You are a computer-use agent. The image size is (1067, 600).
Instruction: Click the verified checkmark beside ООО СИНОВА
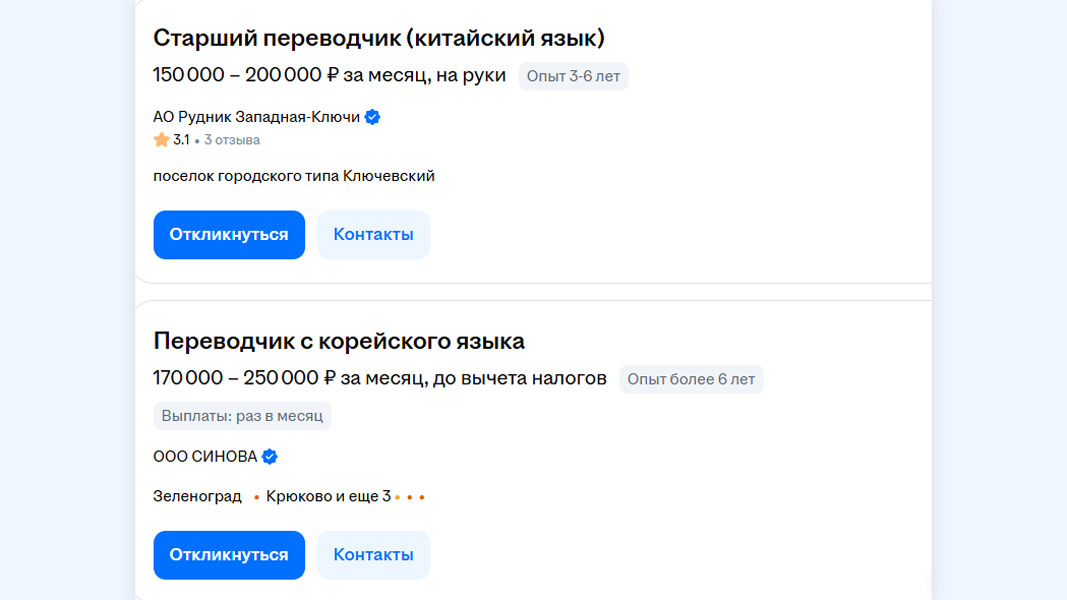point(270,457)
